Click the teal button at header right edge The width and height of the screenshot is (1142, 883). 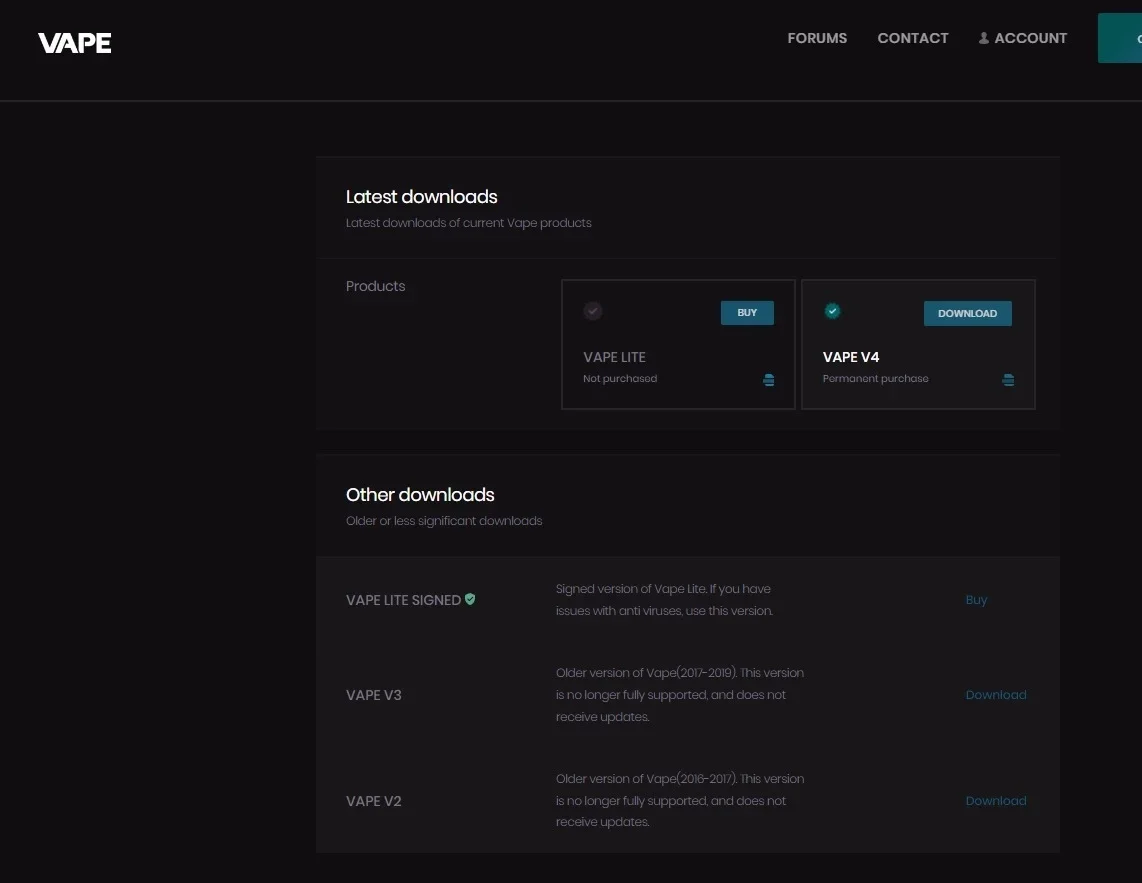(1120, 38)
